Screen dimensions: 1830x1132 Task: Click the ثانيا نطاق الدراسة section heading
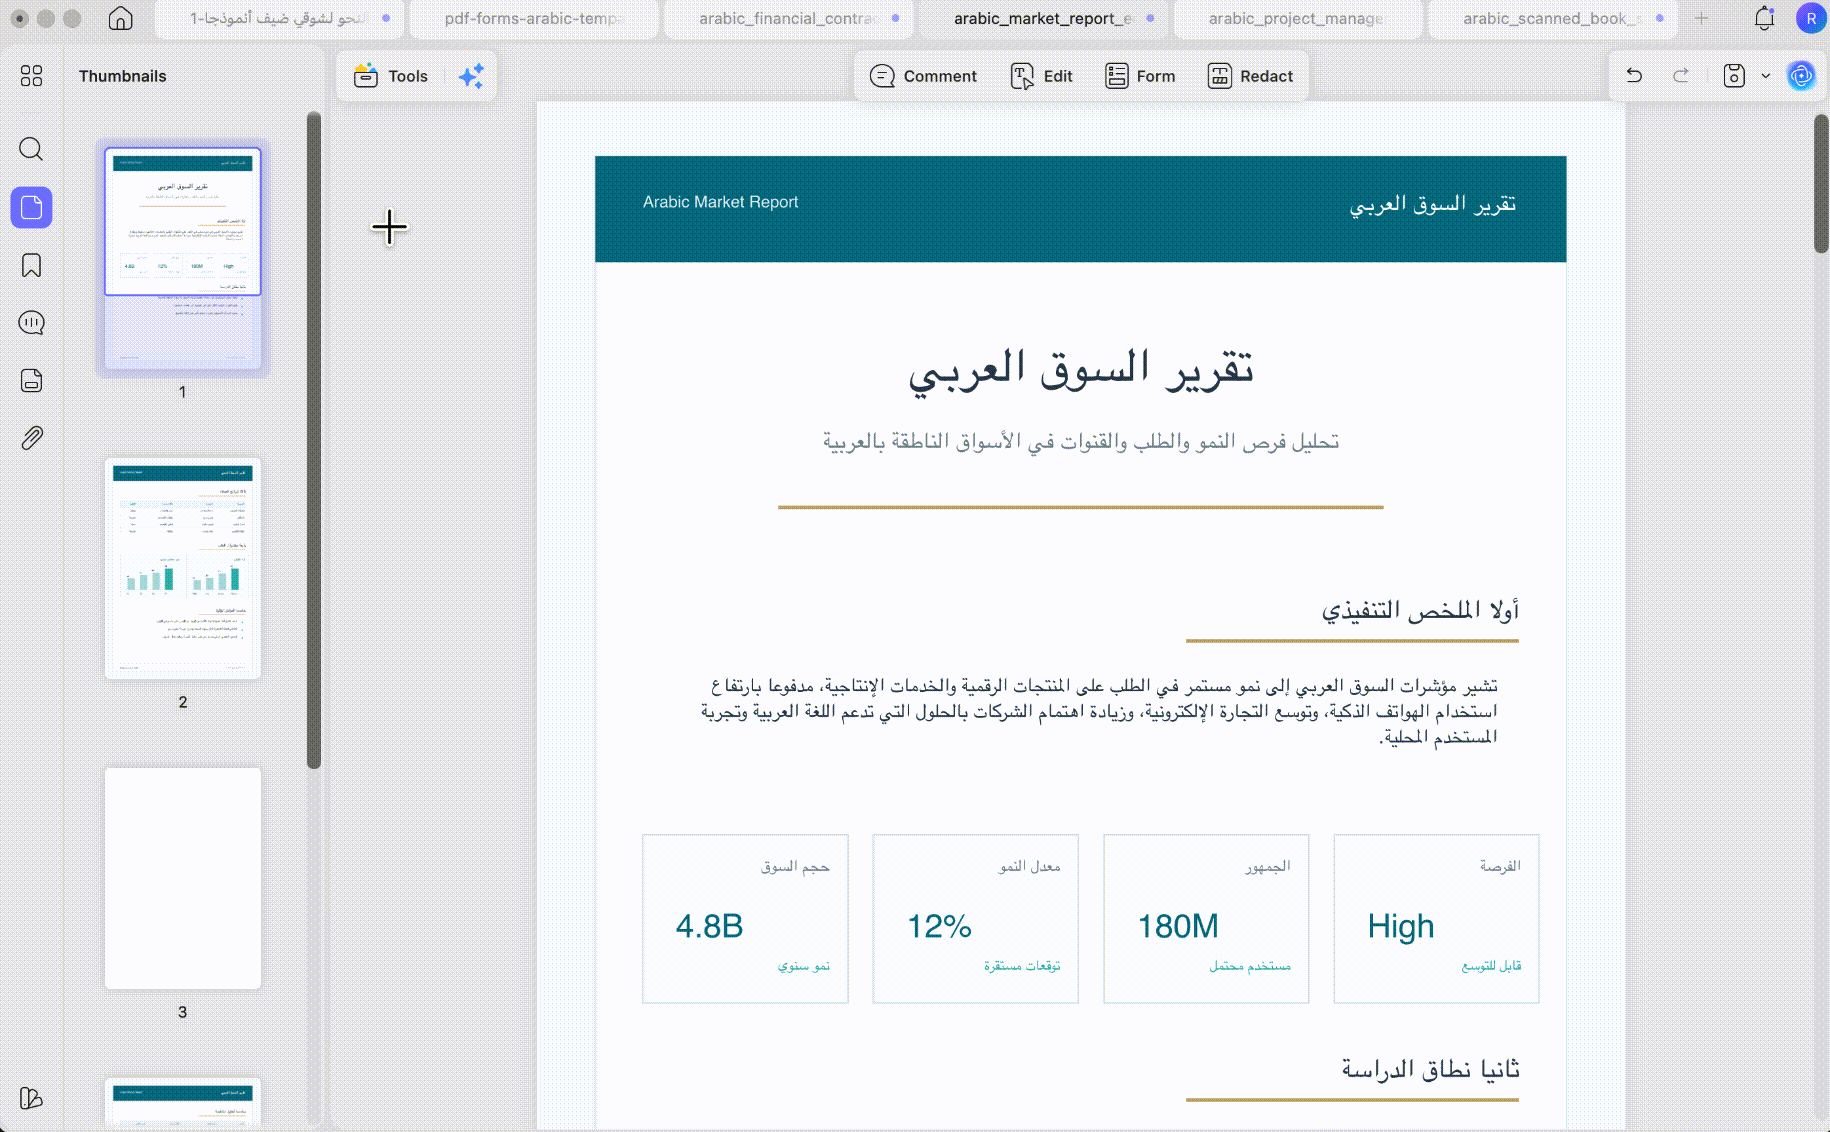tap(1430, 1069)
